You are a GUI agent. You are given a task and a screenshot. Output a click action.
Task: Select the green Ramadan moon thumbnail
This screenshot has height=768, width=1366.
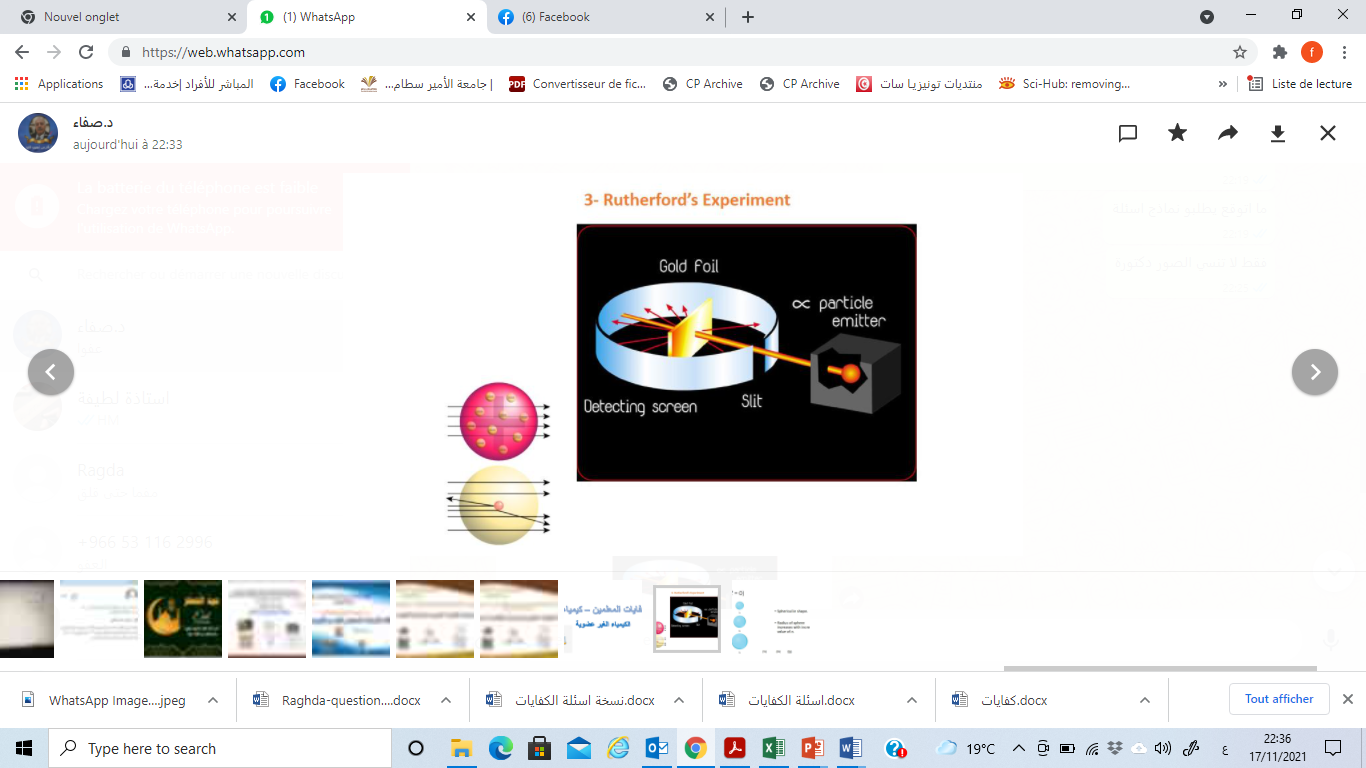coord(183,619)
